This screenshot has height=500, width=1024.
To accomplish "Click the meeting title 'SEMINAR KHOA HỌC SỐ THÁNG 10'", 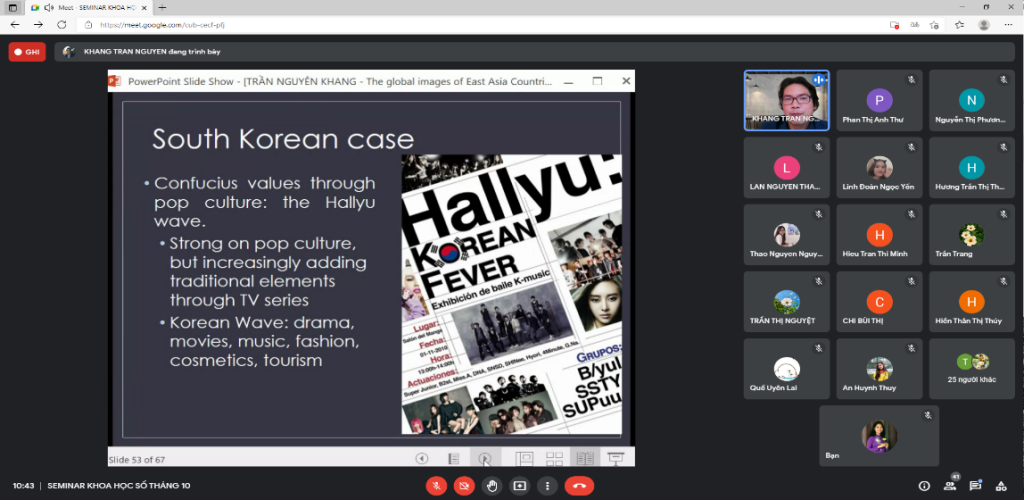I will (119, 486).
